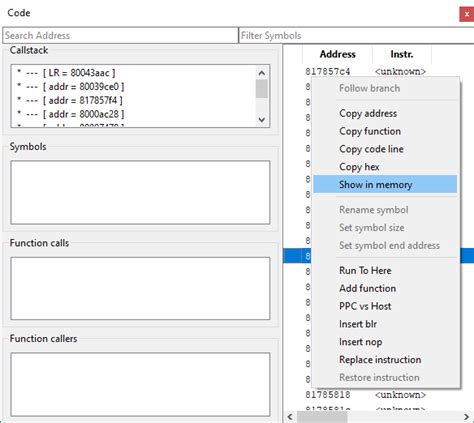
Task: Click the Instr. column header
Action: click(402, 54)
